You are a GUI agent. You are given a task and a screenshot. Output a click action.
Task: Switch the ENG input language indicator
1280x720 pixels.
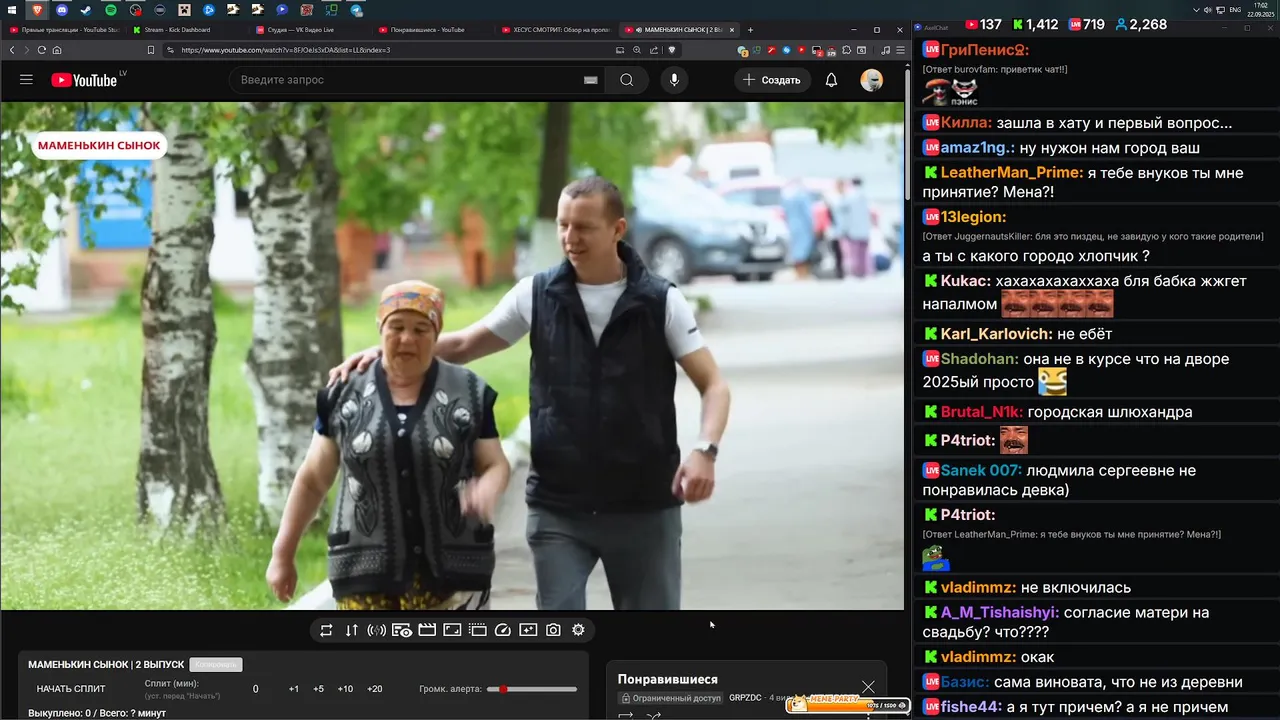1235,10
